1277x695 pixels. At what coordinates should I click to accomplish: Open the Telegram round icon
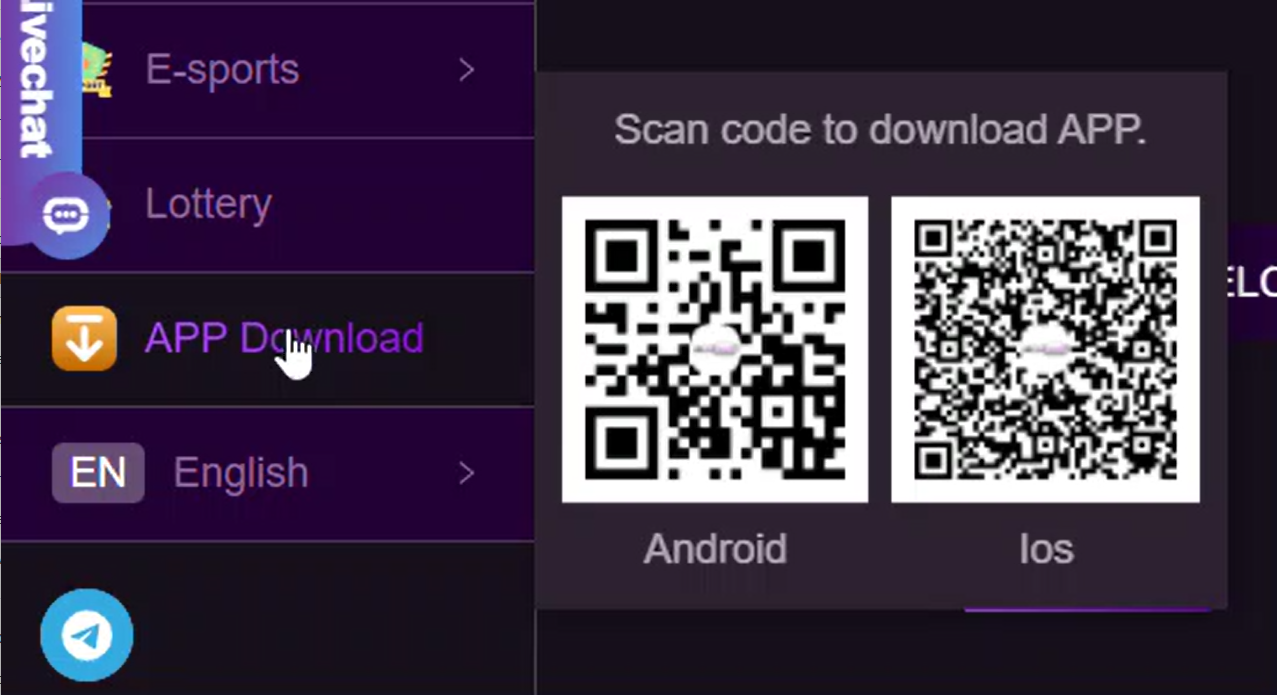point(87,635)
